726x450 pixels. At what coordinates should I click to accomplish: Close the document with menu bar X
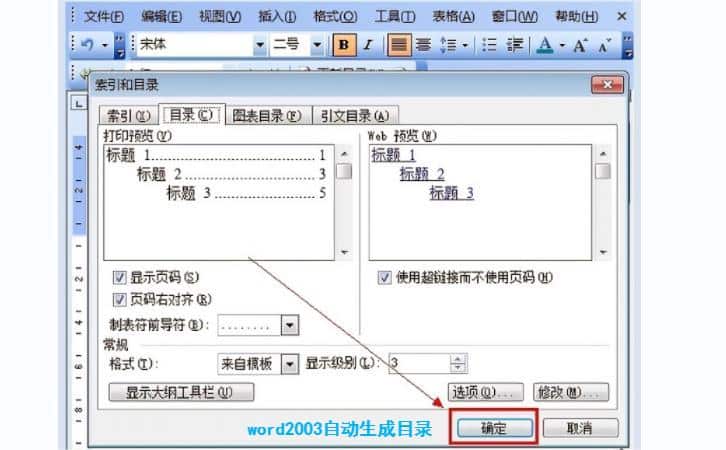click(x=622, y=17)
